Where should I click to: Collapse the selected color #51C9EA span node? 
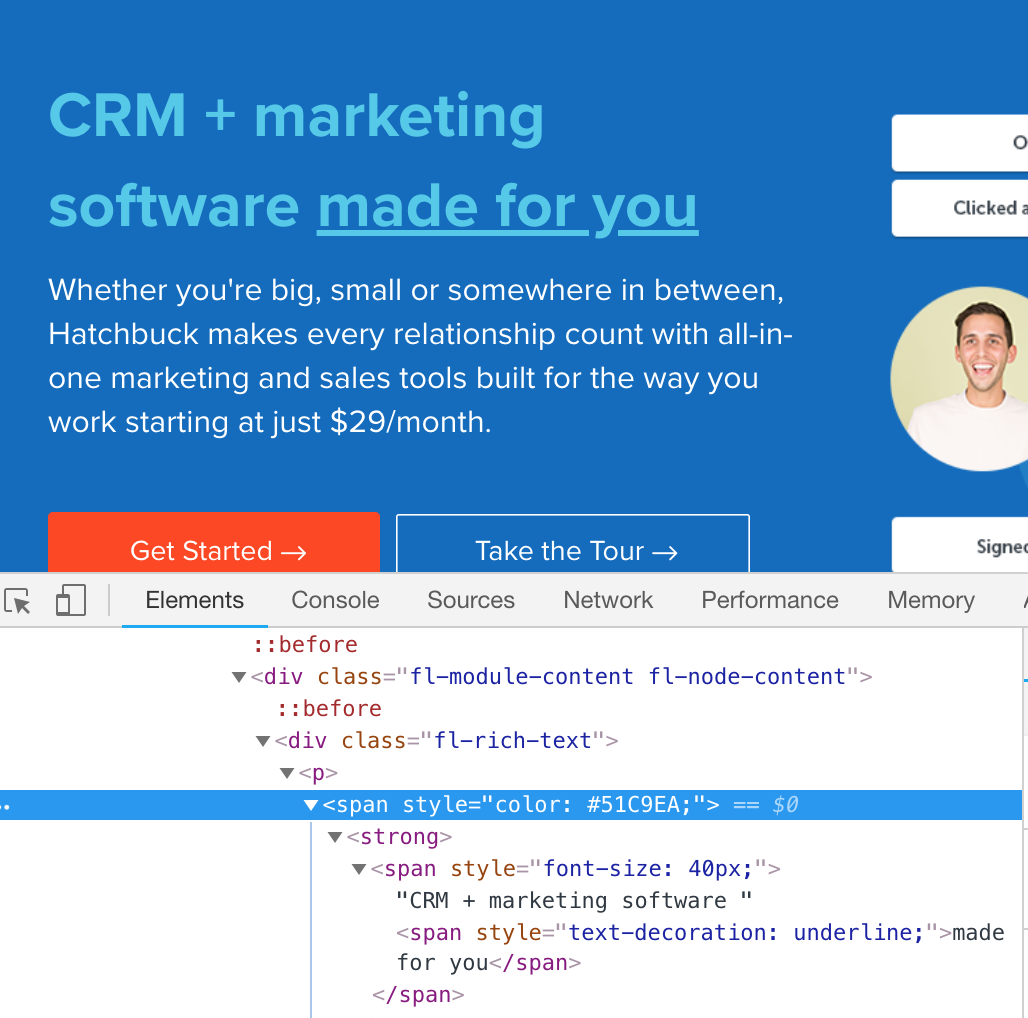[311, 805]
